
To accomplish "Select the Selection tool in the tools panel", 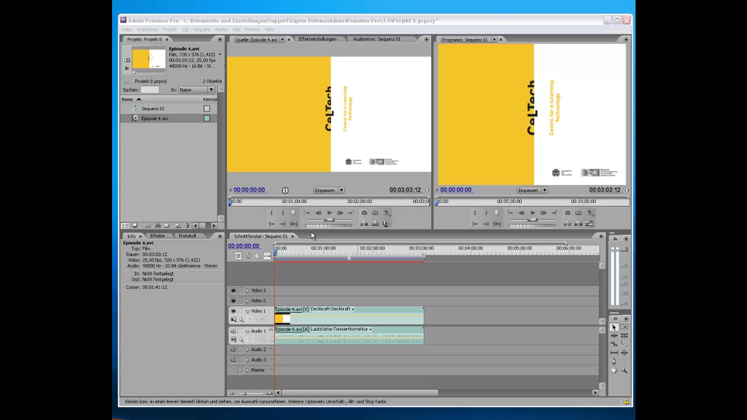I will 614,328.
